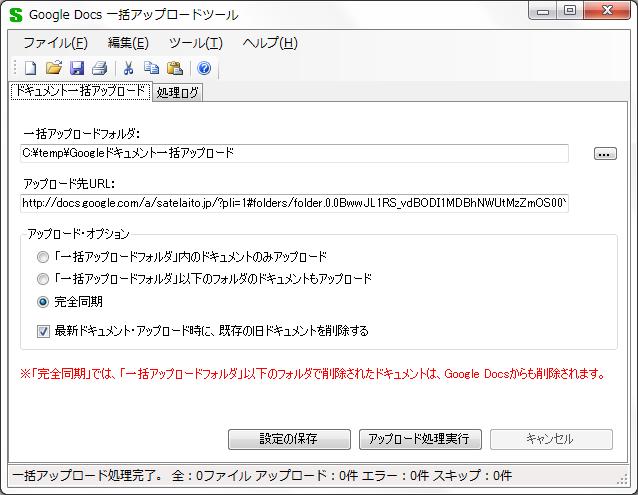The image size is (638, 495).
Task: Select the folder-only document upload radio option
Action: [43, 256]
